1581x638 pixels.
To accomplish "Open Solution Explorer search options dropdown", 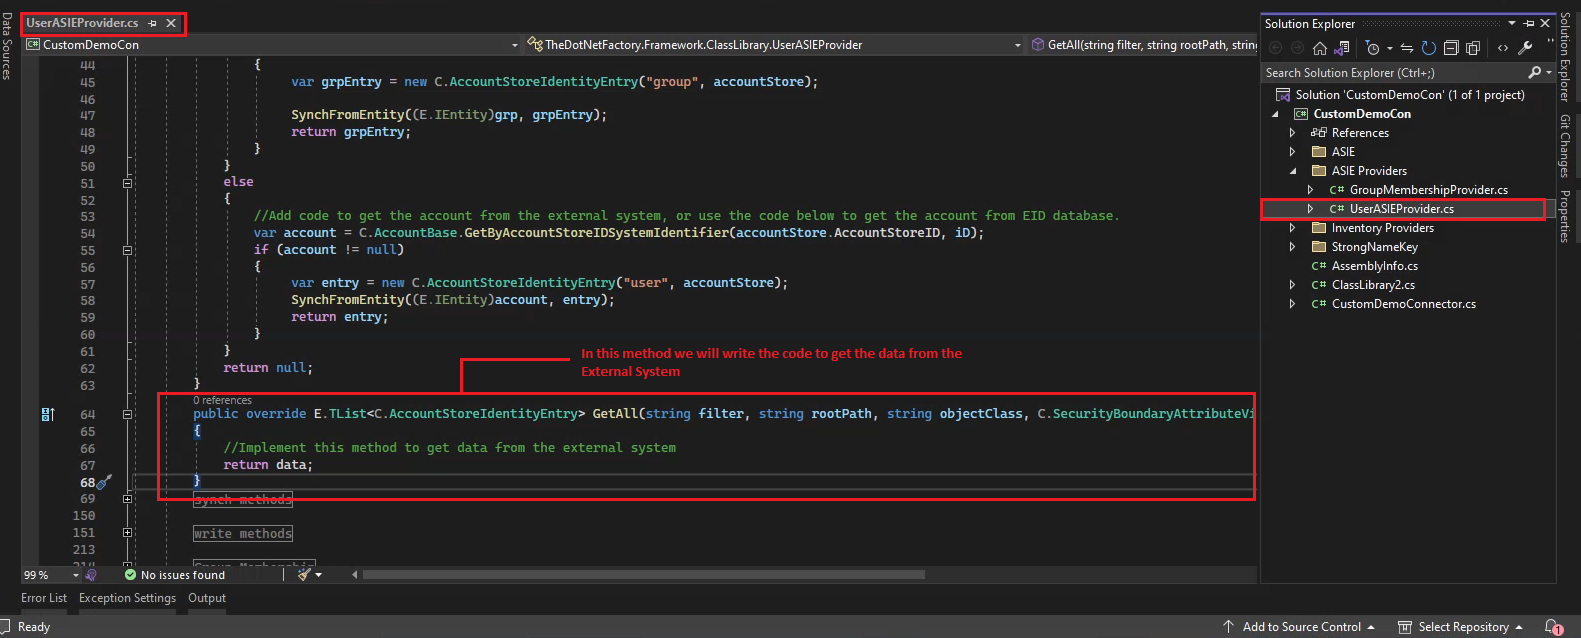I will click(x=1549, y=72).
